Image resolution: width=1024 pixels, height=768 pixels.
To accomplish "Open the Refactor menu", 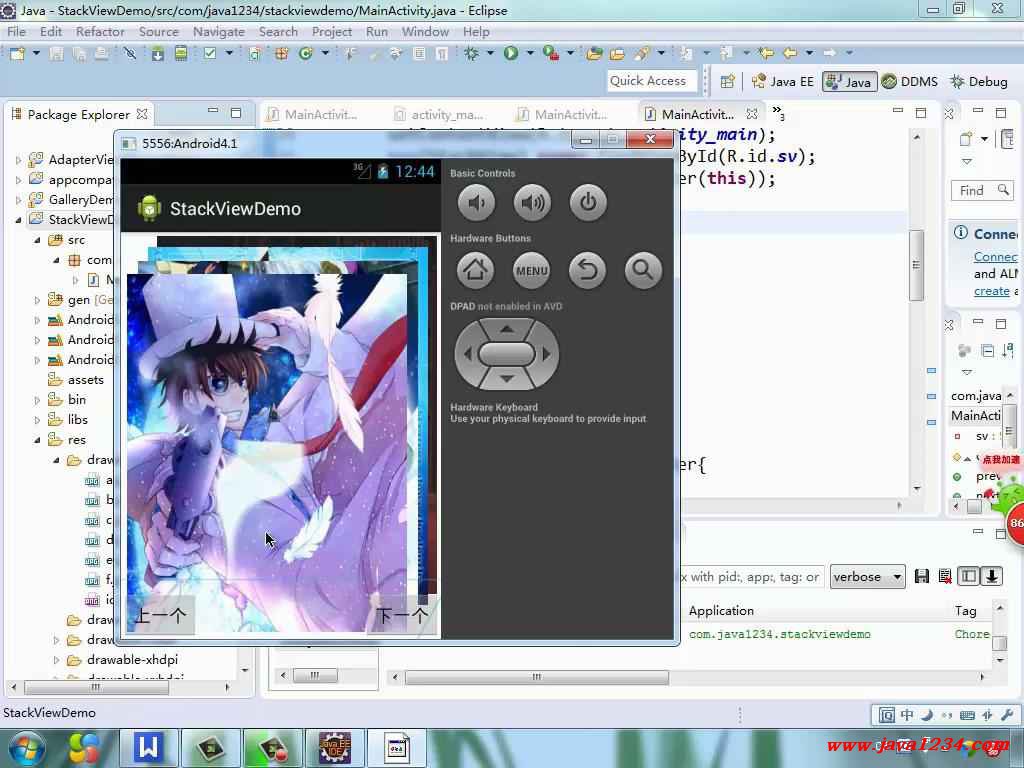I will tap(100, 31).
